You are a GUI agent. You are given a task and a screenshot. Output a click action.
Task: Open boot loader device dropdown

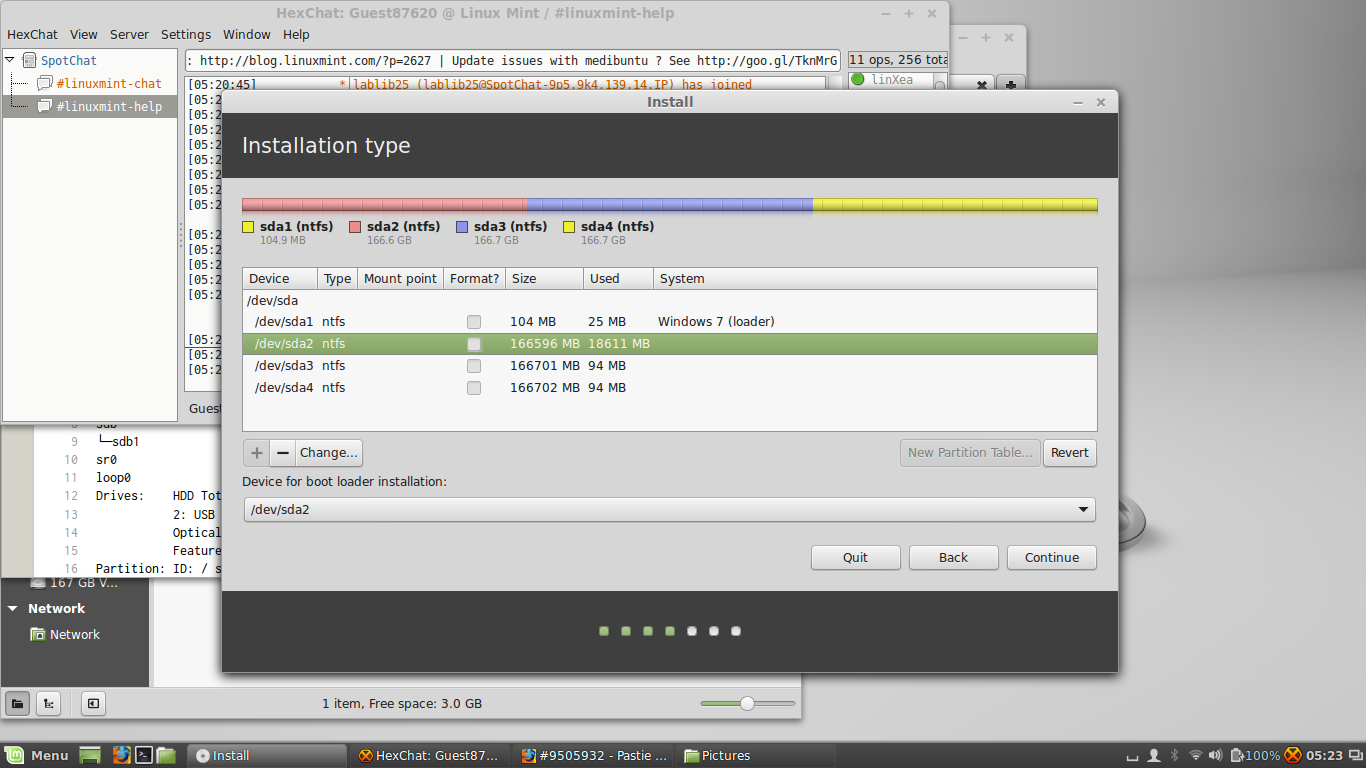click(x=669, y=510)
